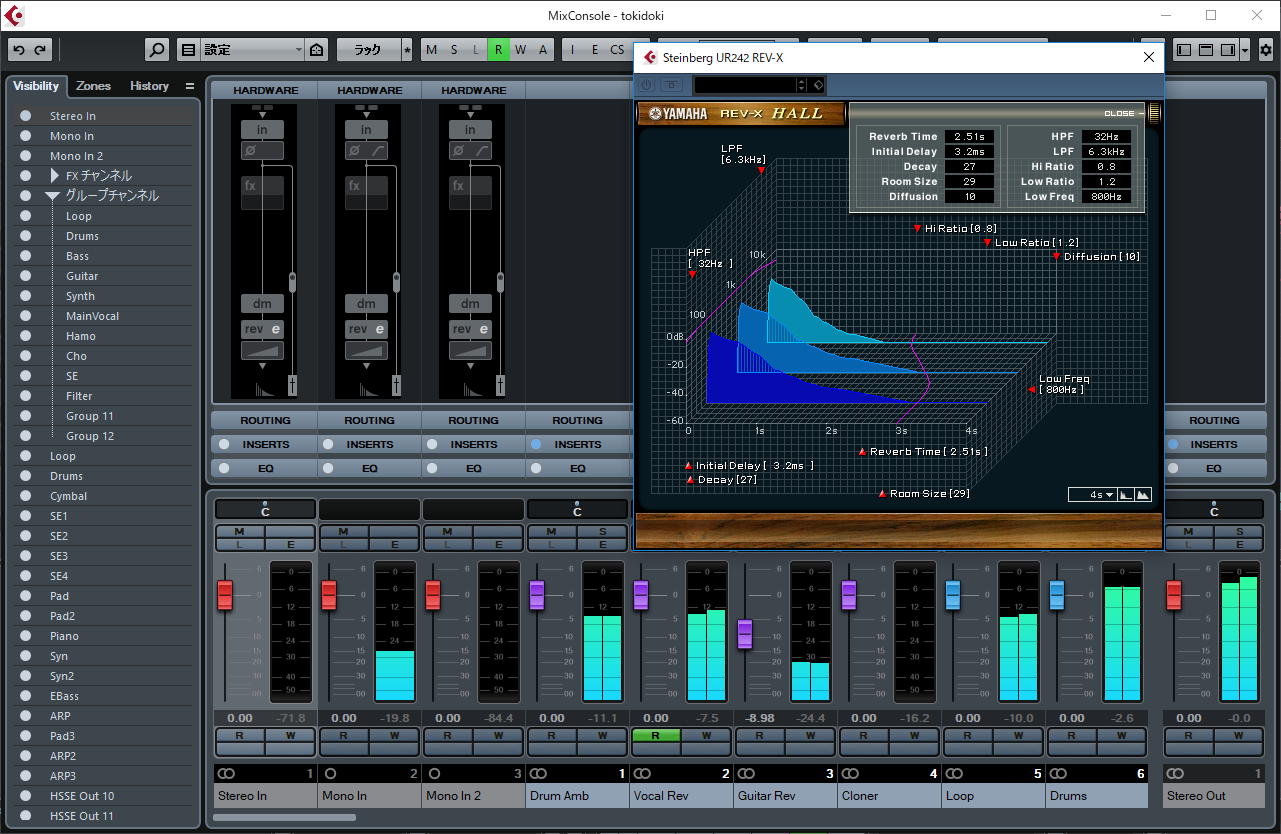Viewport: 1281px width, 834px height.
Task: Click the 'in' button on Mono In 2 hardware
Action: (x=470, y=130)
